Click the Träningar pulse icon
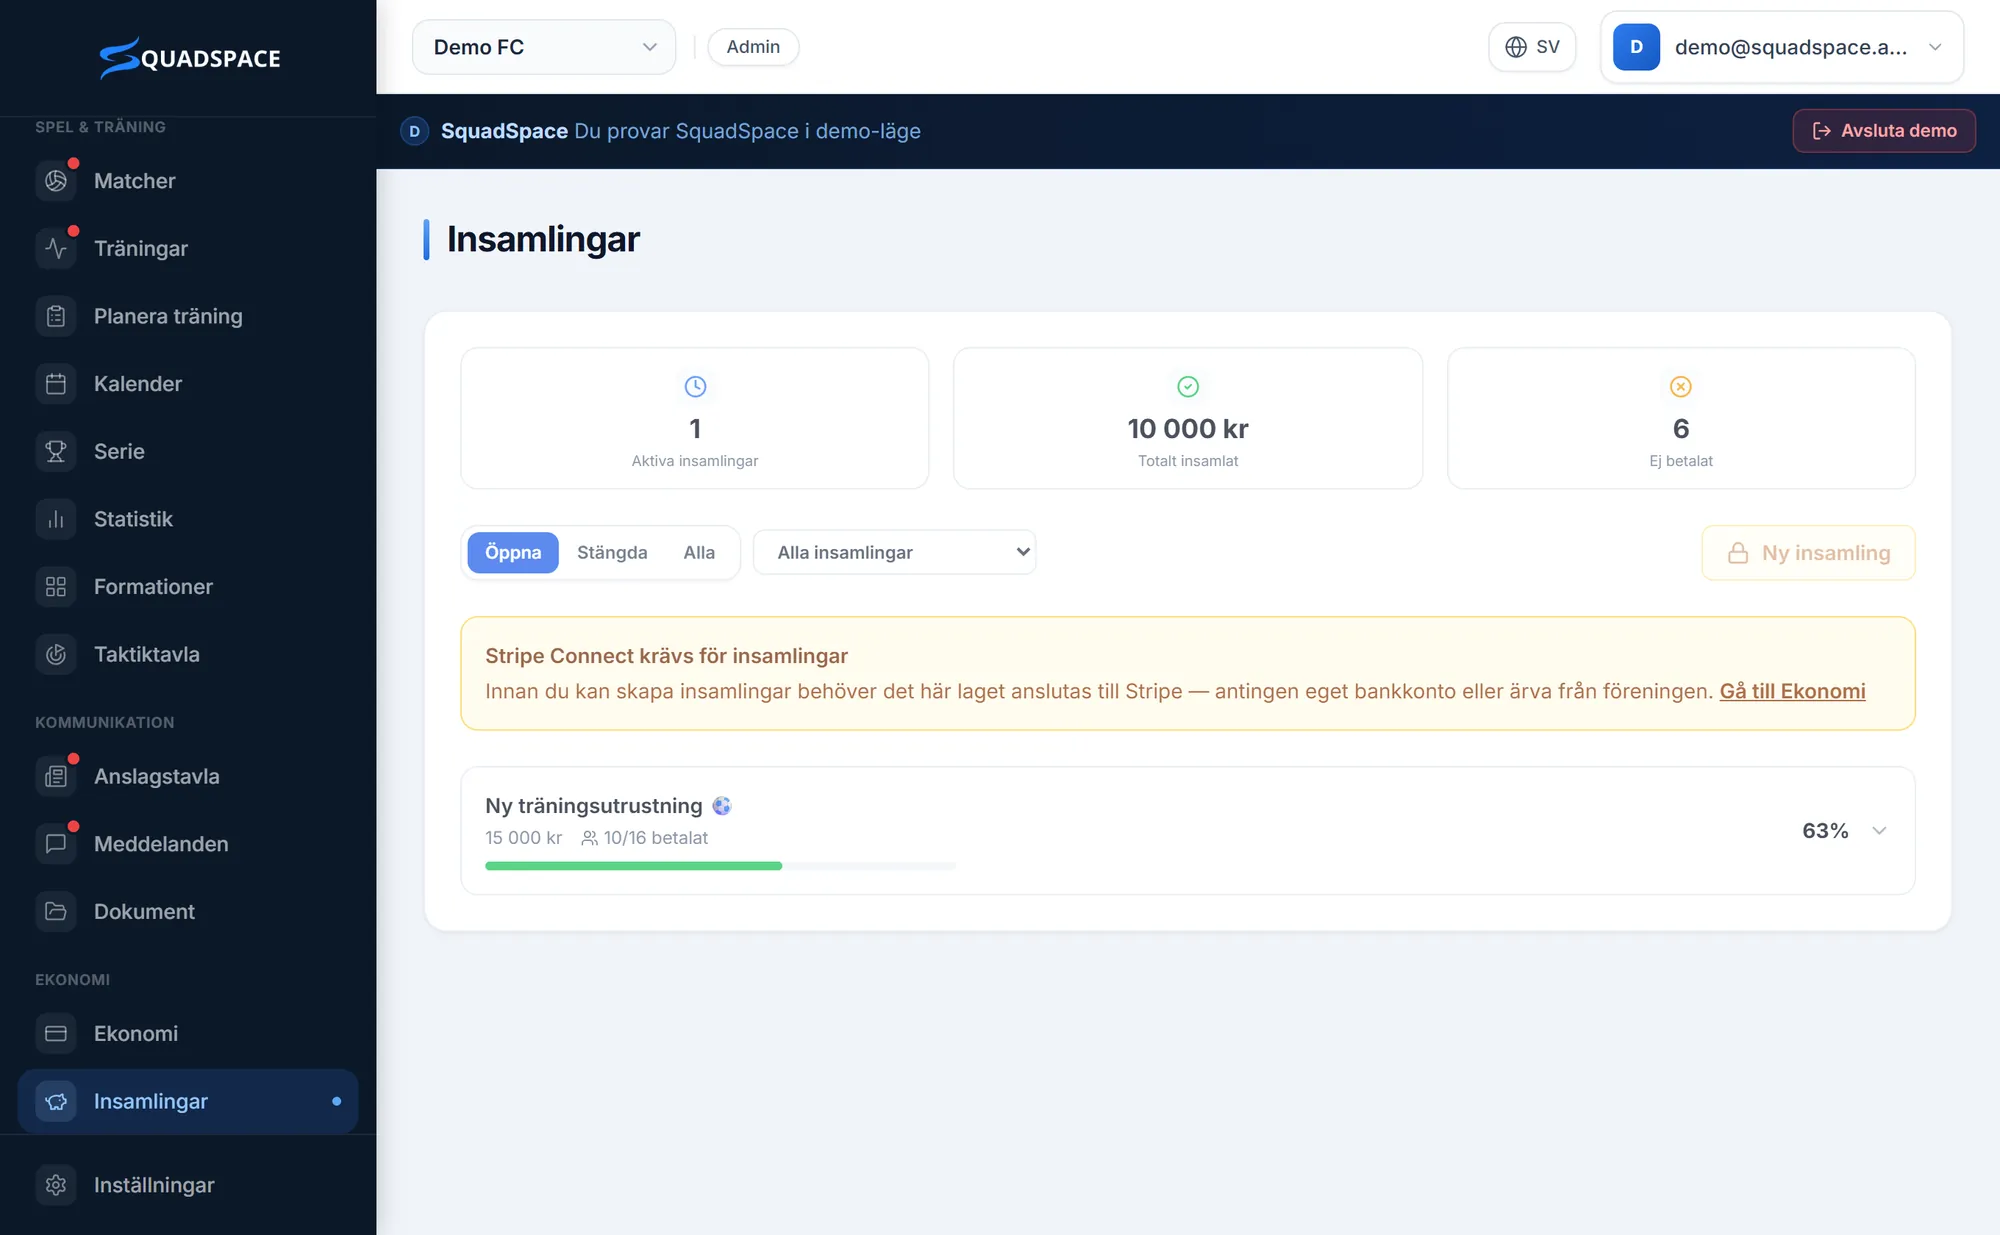The height and width of the screenshot is (1235, 2000). pos(56,248)
